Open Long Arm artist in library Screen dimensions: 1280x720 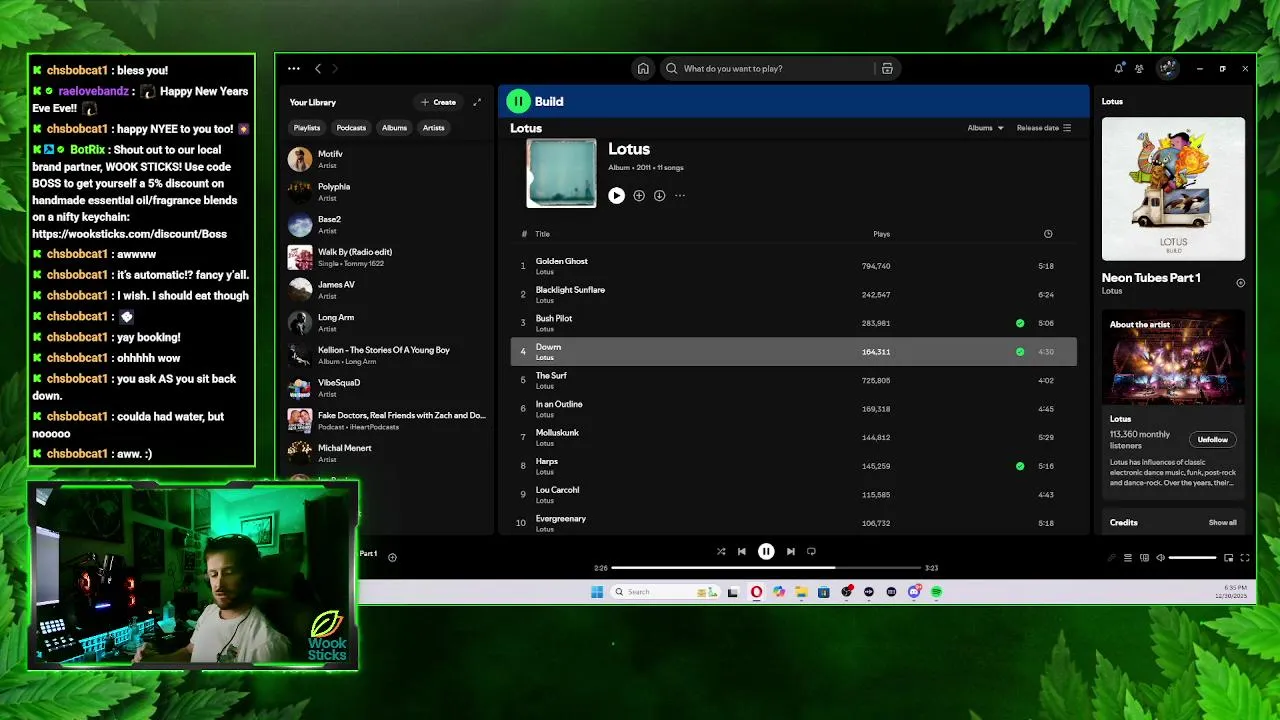click(x=386, y=323)
